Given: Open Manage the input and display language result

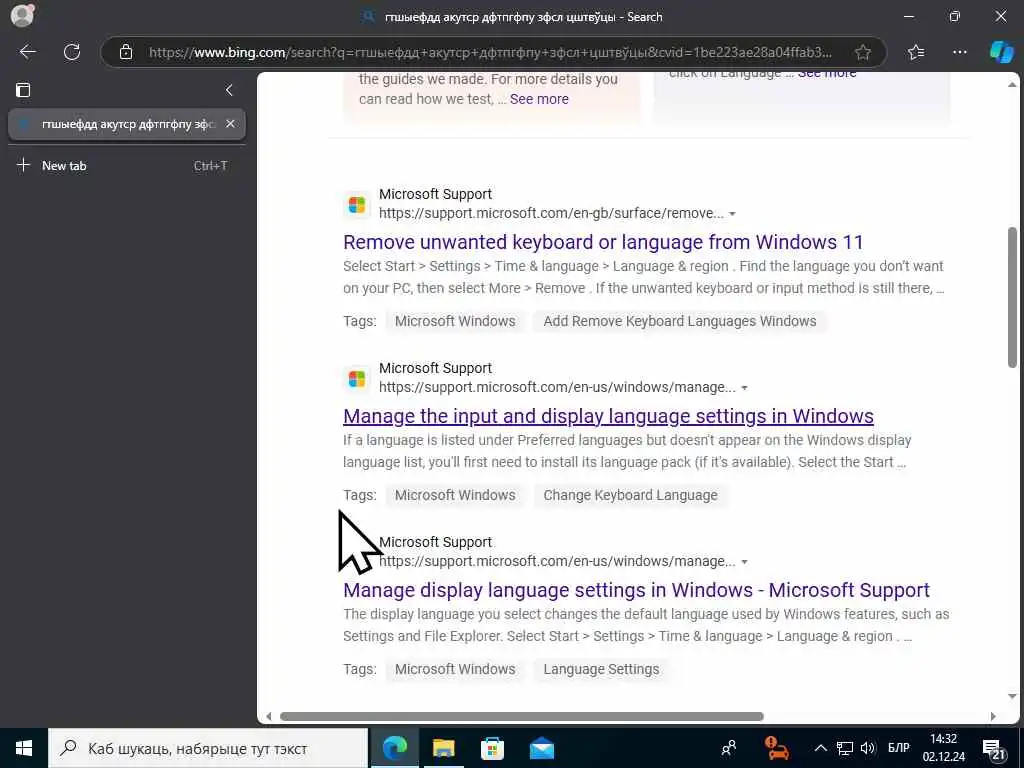Looking at the screenshot, I should click(608, 416).
